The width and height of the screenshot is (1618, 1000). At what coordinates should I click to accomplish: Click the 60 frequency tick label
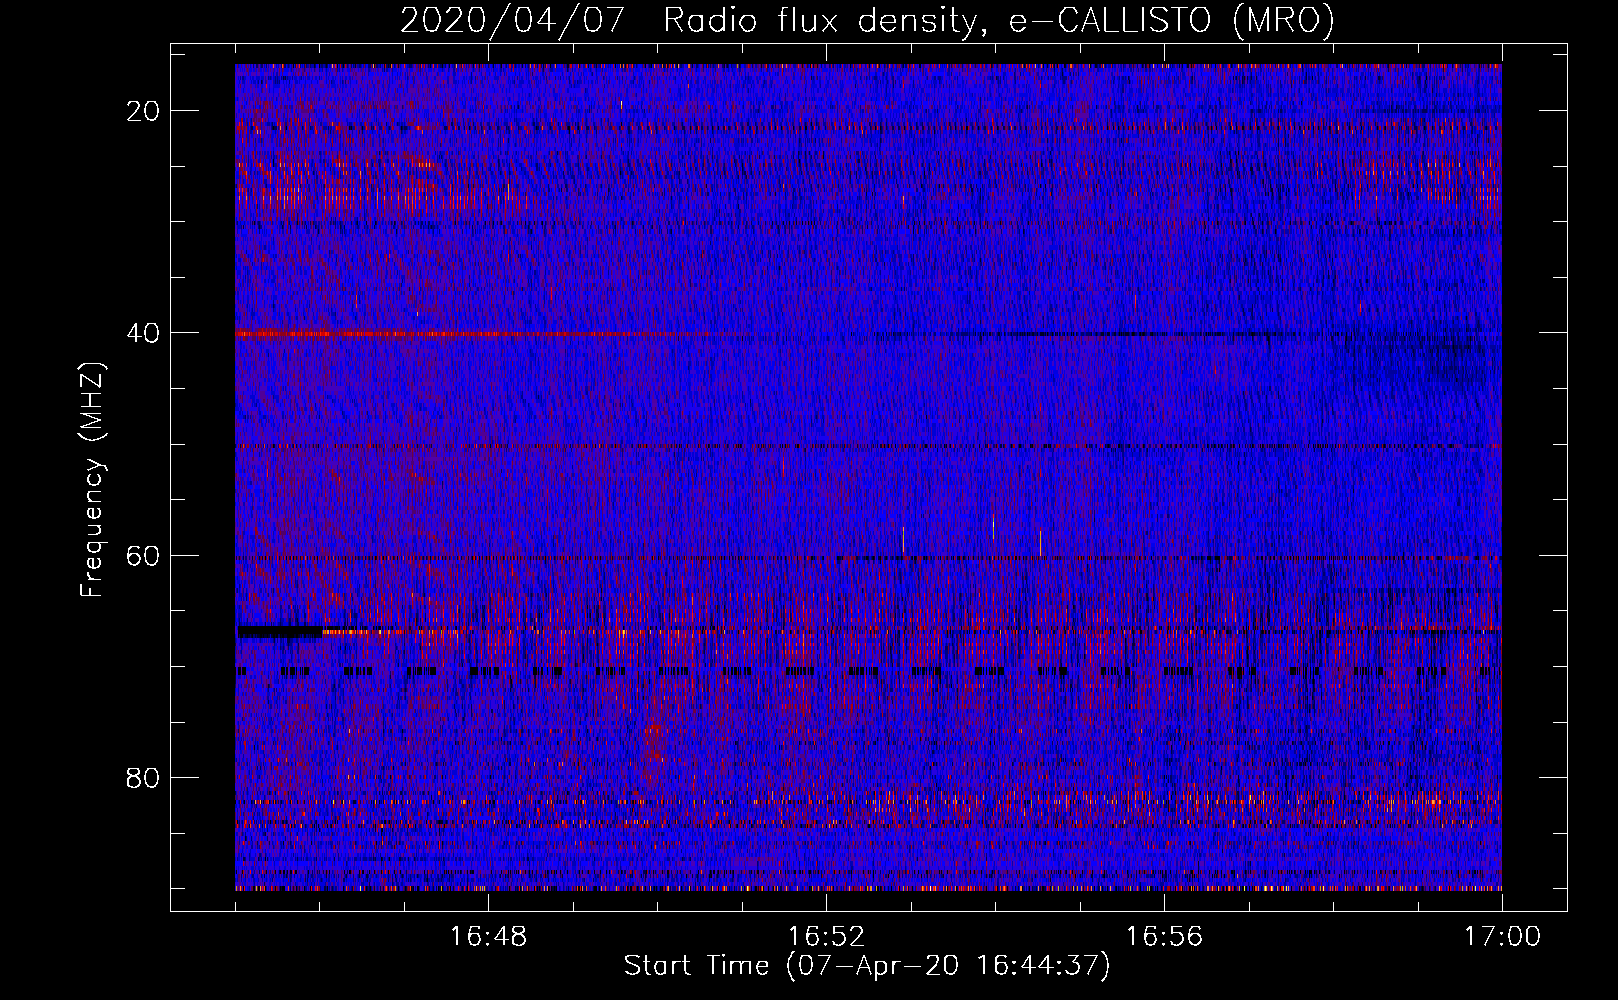144,555
